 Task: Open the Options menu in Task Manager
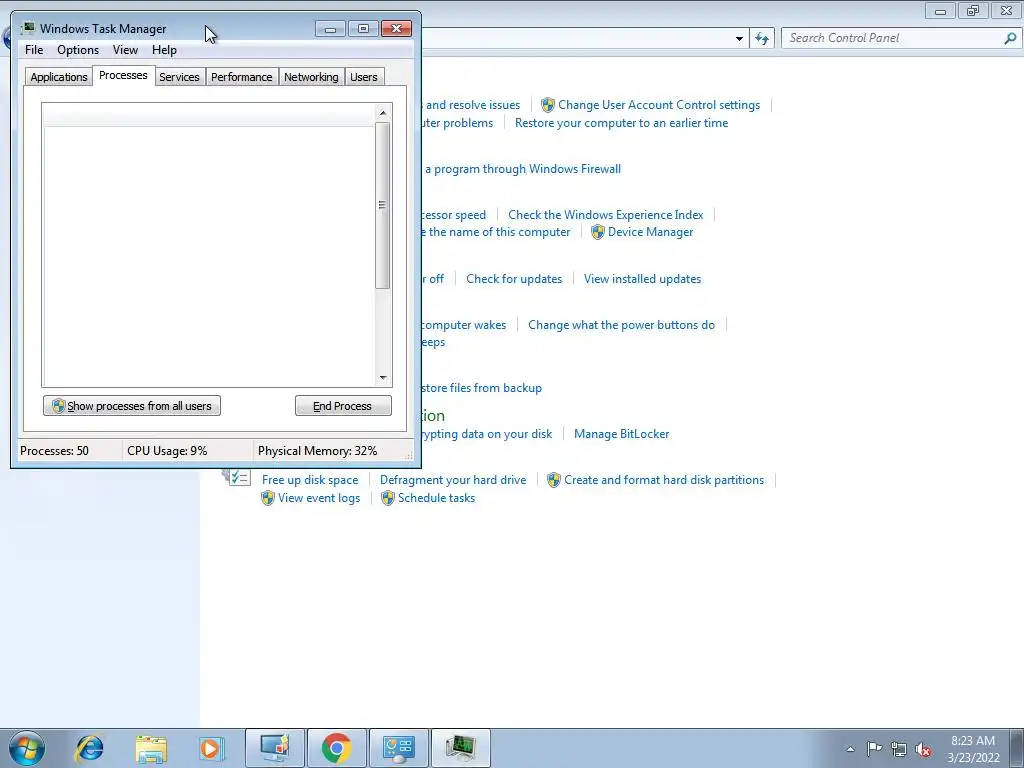[78, 50]
